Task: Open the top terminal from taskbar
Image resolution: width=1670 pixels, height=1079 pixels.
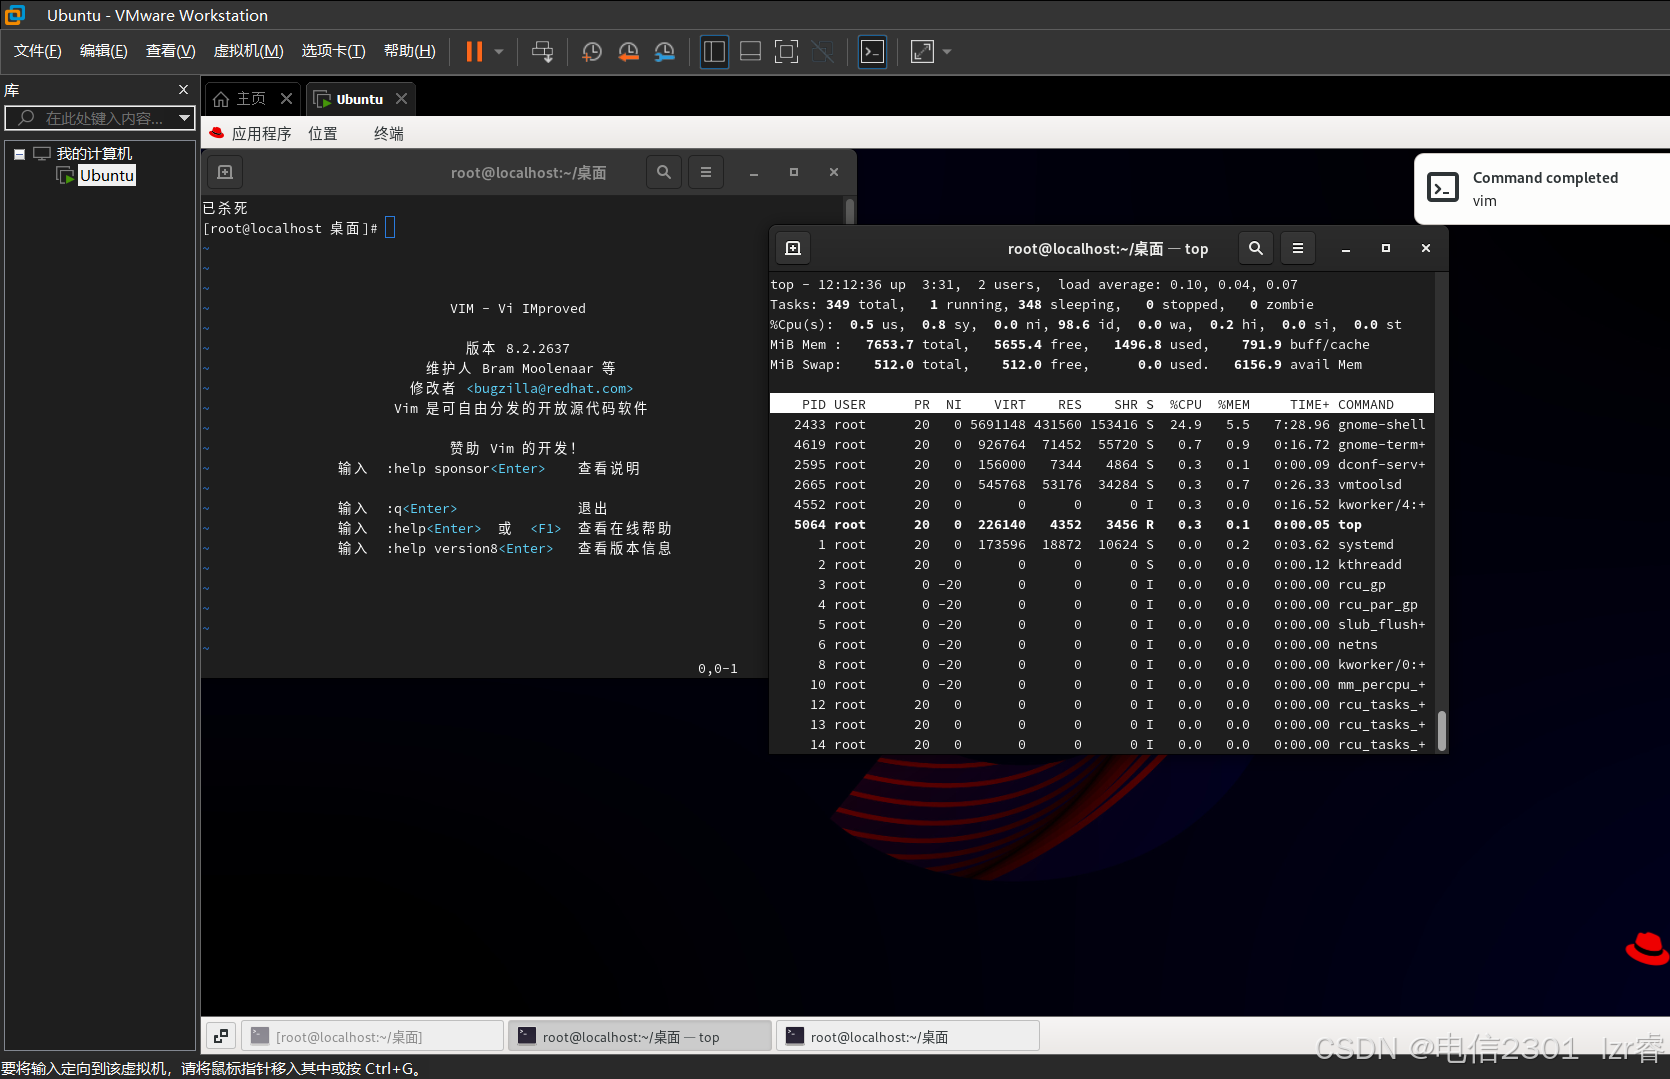Action: pyautogui.click(x=640, y=1036)
